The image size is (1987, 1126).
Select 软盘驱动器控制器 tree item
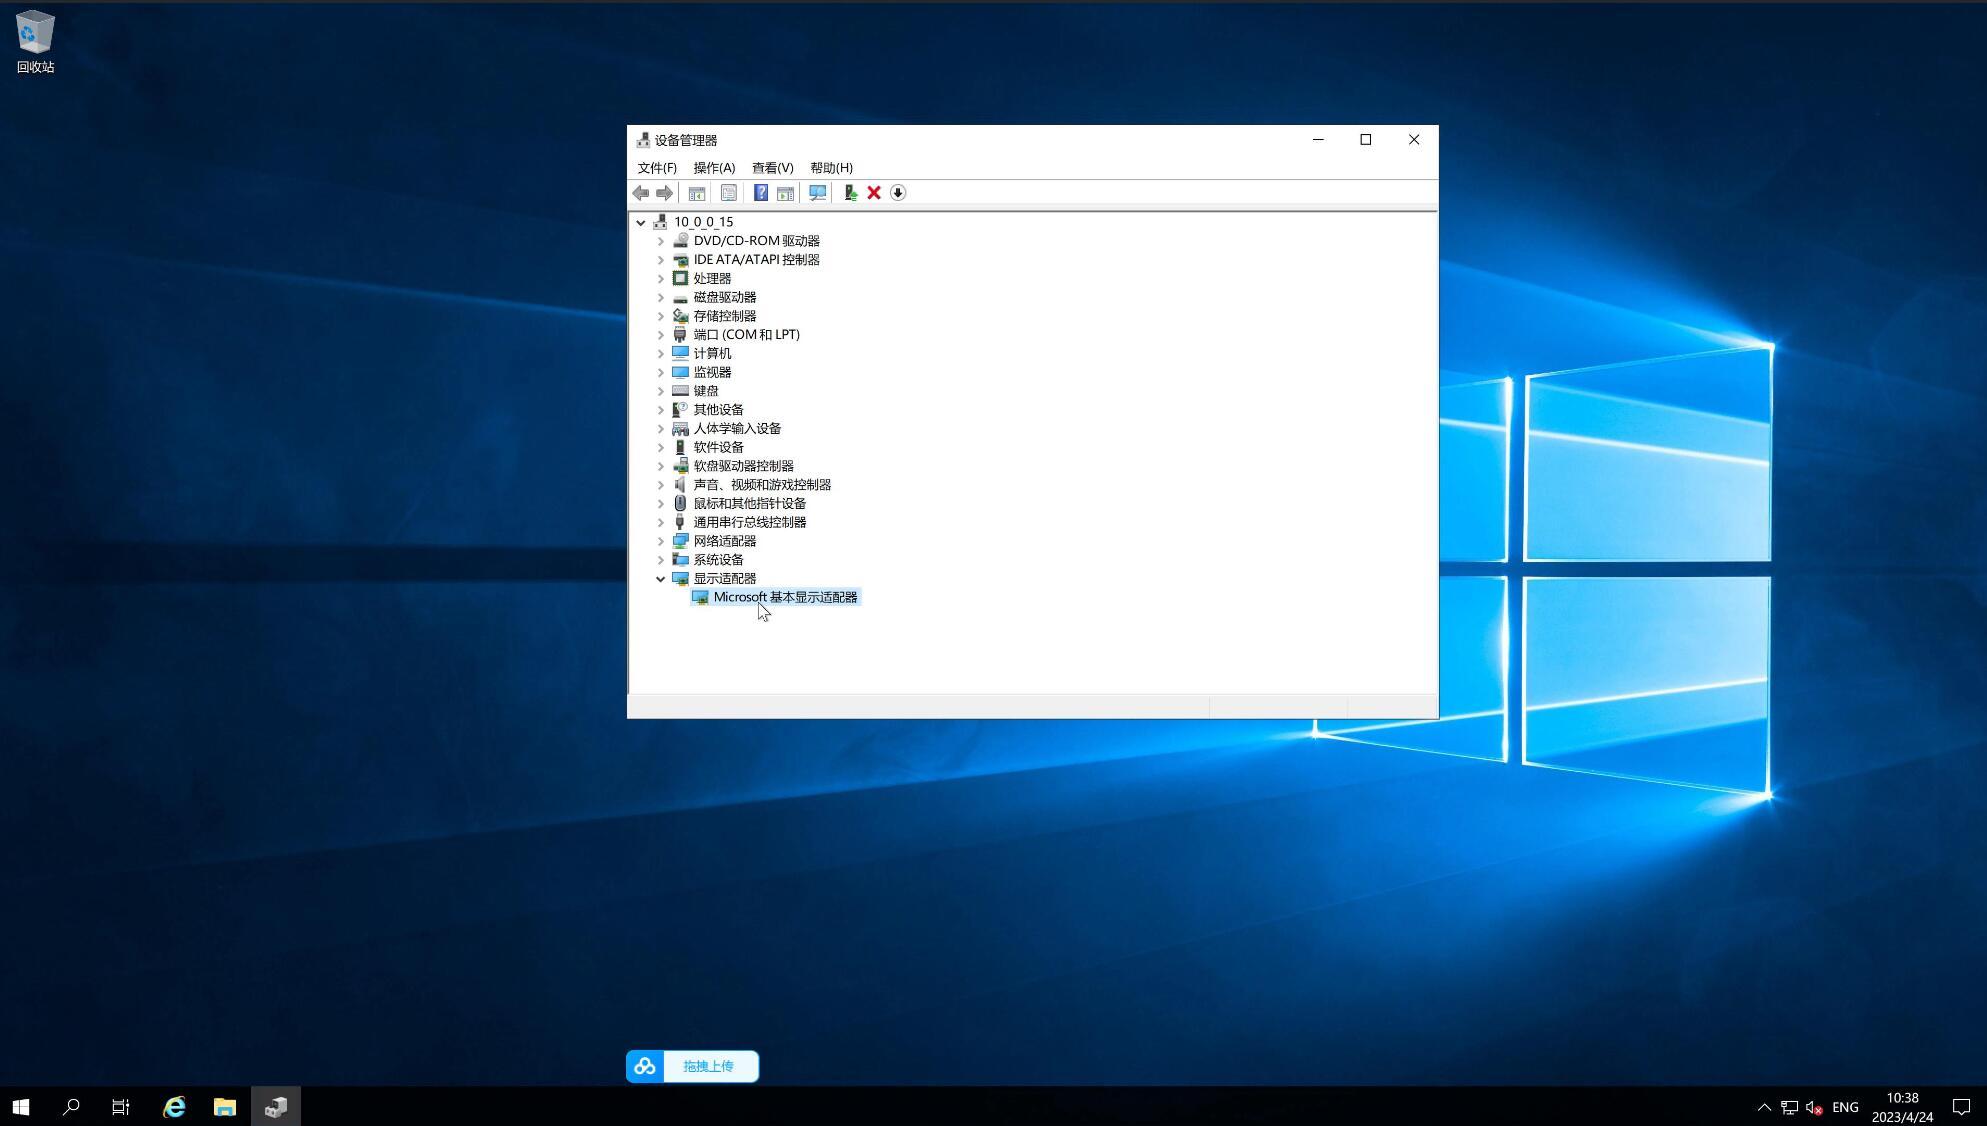point(743,466)
